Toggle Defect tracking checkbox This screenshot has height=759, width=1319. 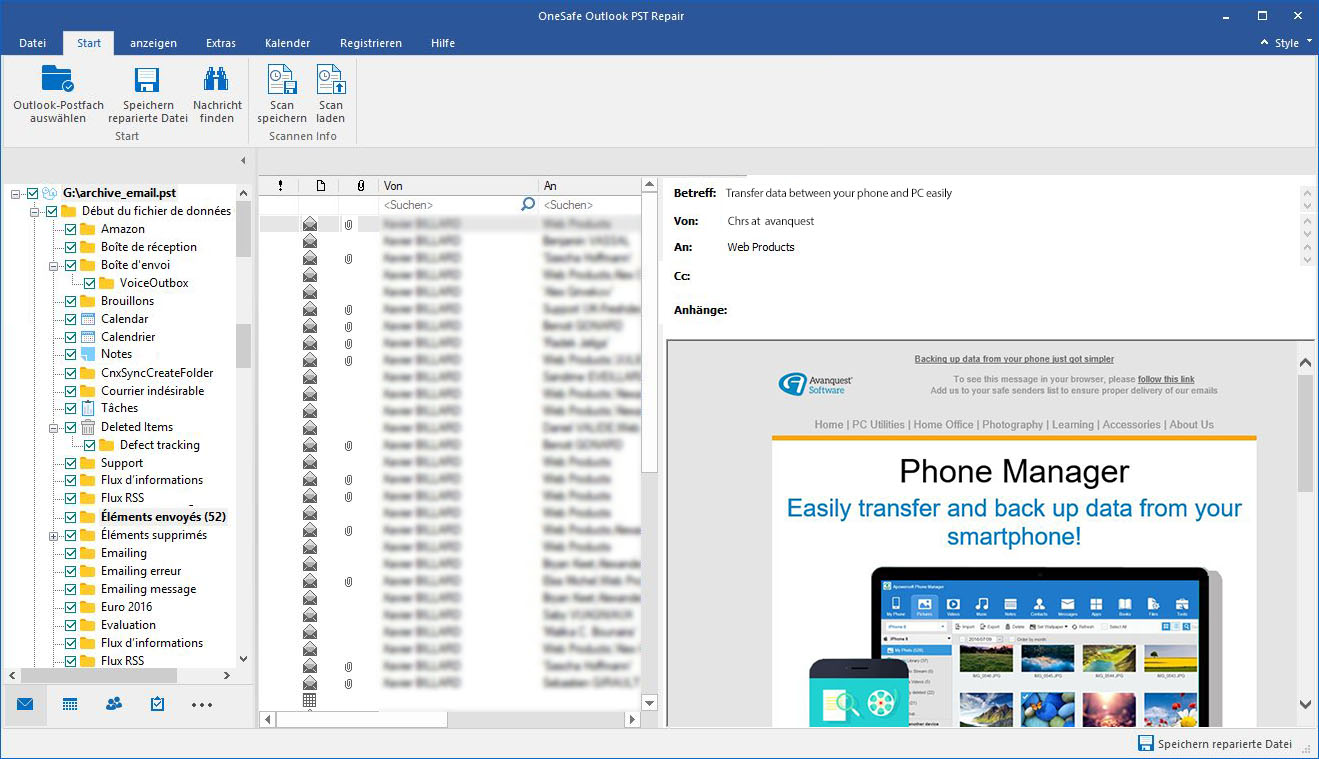[90, 445]
